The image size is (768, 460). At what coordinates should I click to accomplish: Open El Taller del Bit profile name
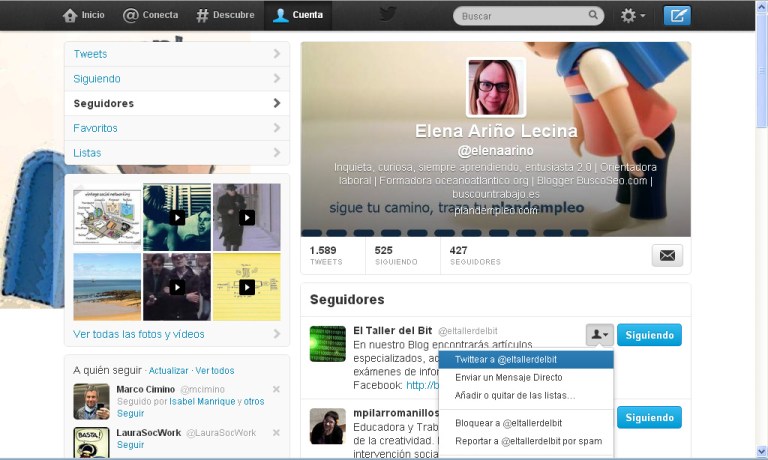393,331
